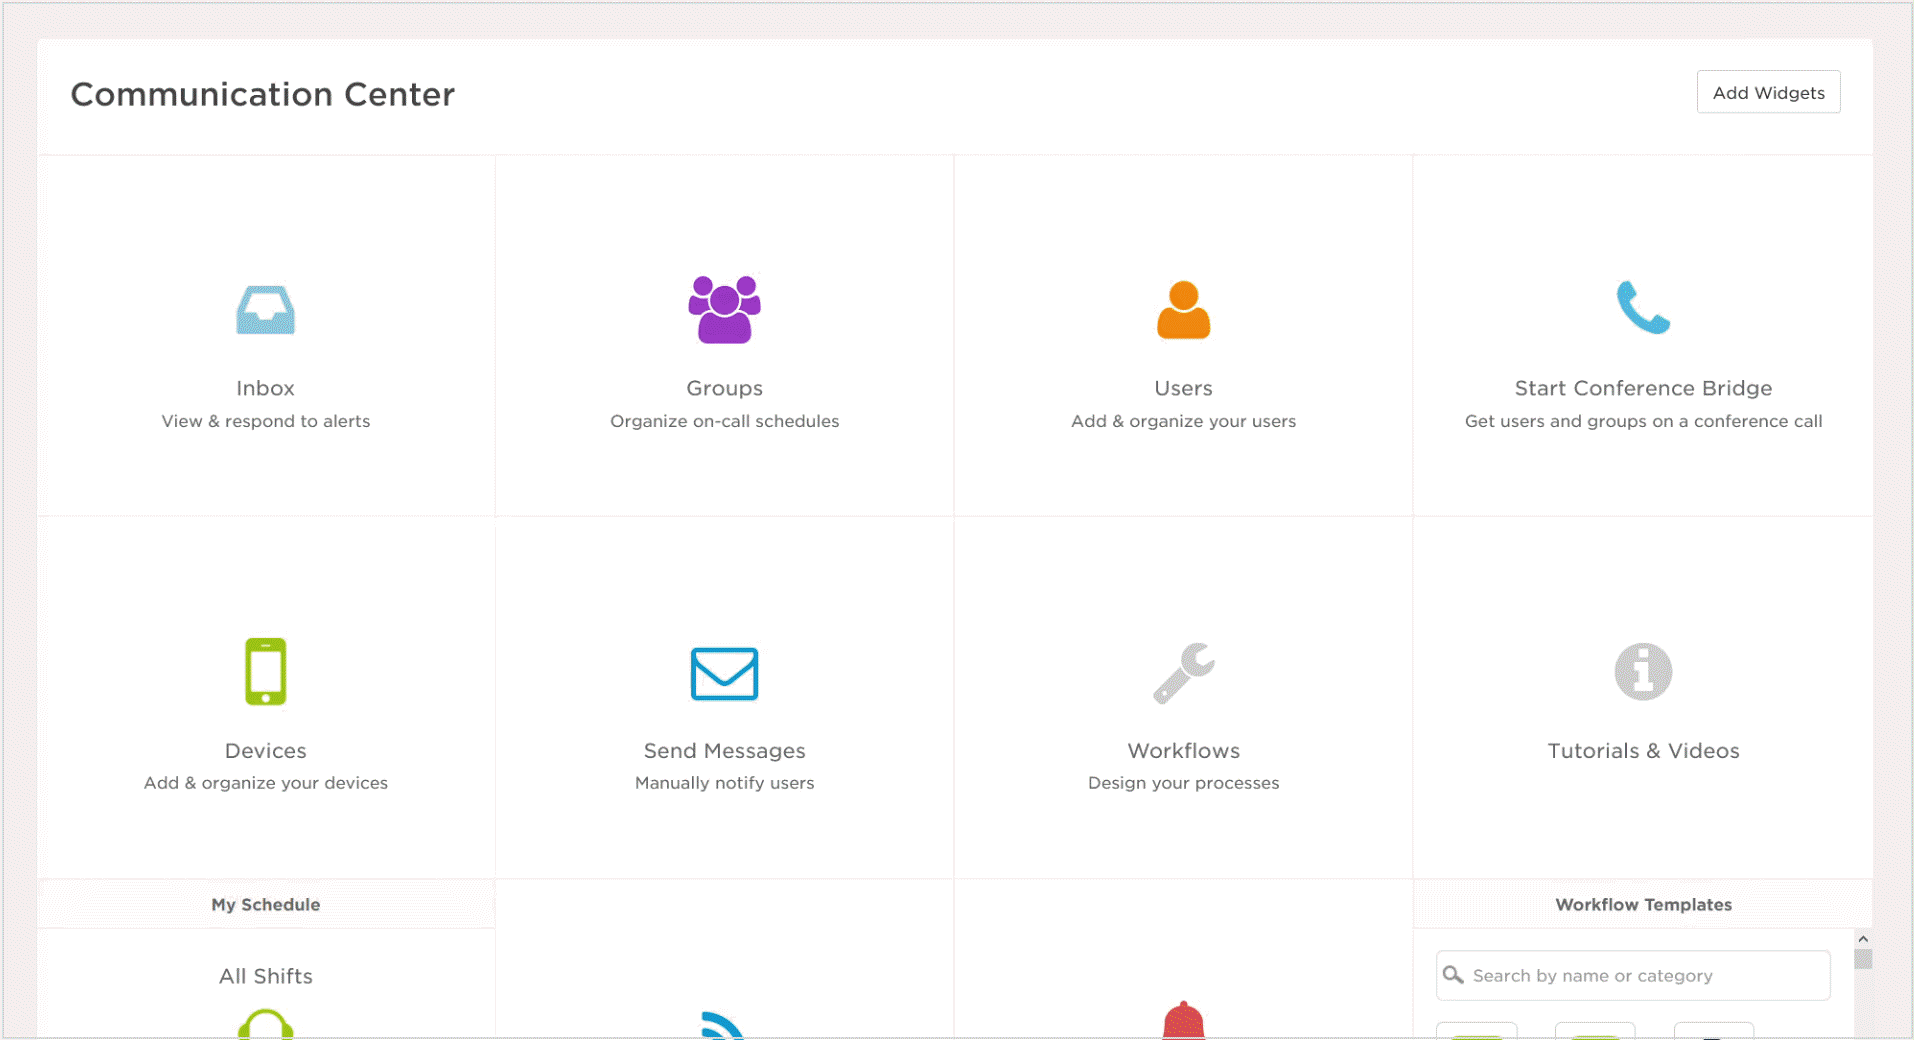This screenshot has width=1914, height=1040.
Task: Open the purple Groups icon
Action: pos(724,309)
